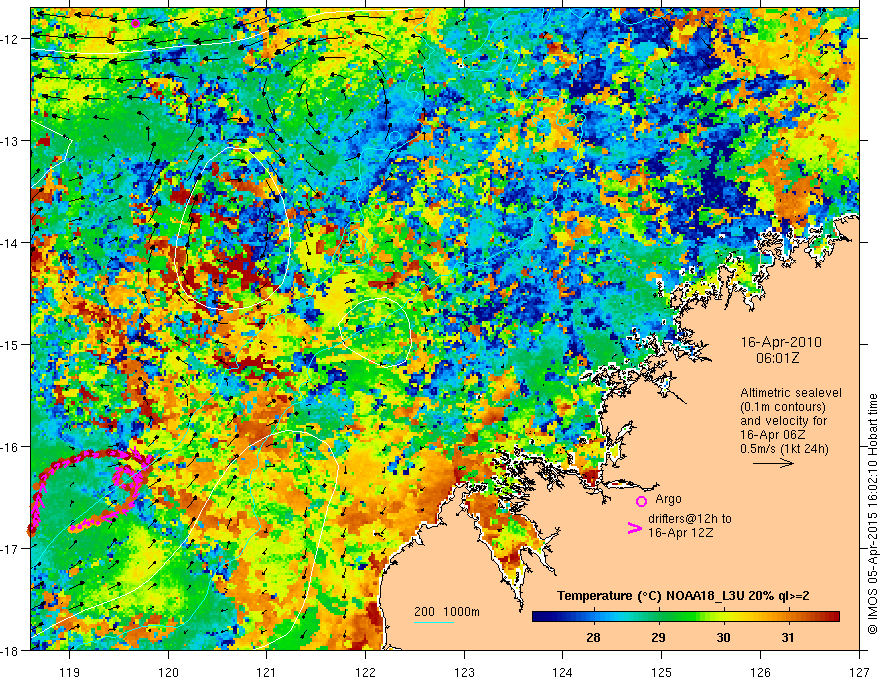This screenshot has height=680, width=880.
Task: Click the temperature color scale bar
Action: pyautogui.click(x=686, y=617)
